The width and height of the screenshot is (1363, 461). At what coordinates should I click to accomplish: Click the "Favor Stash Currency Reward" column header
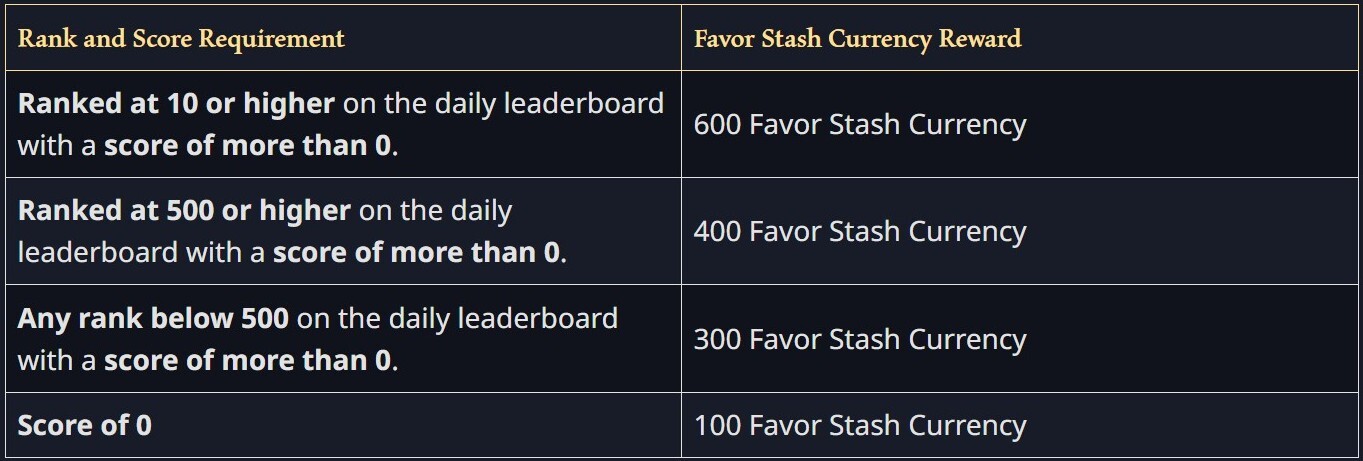(x=857, y=39)
